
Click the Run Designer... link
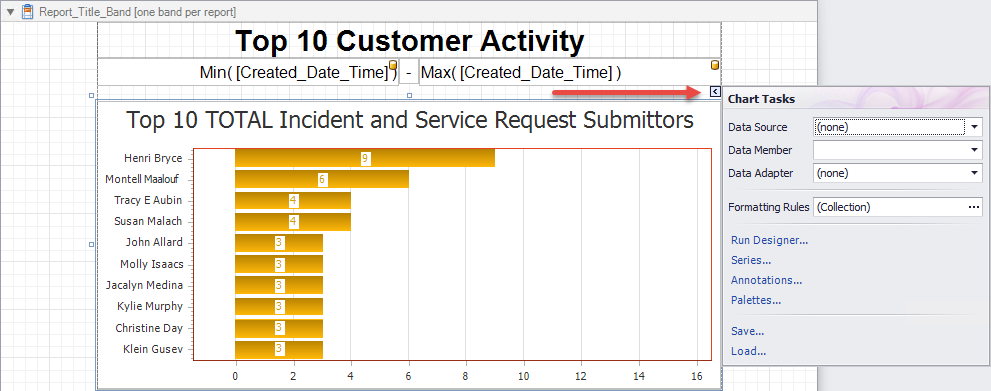pyautogui.click(x=769, y=240)
